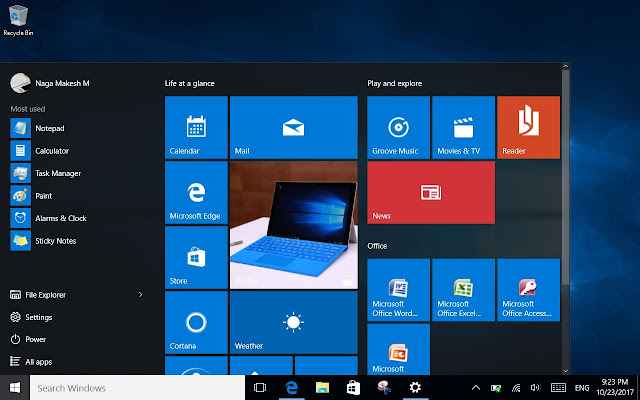
Task: Click the Windows Start button
Action: click(x=15, y=387)
